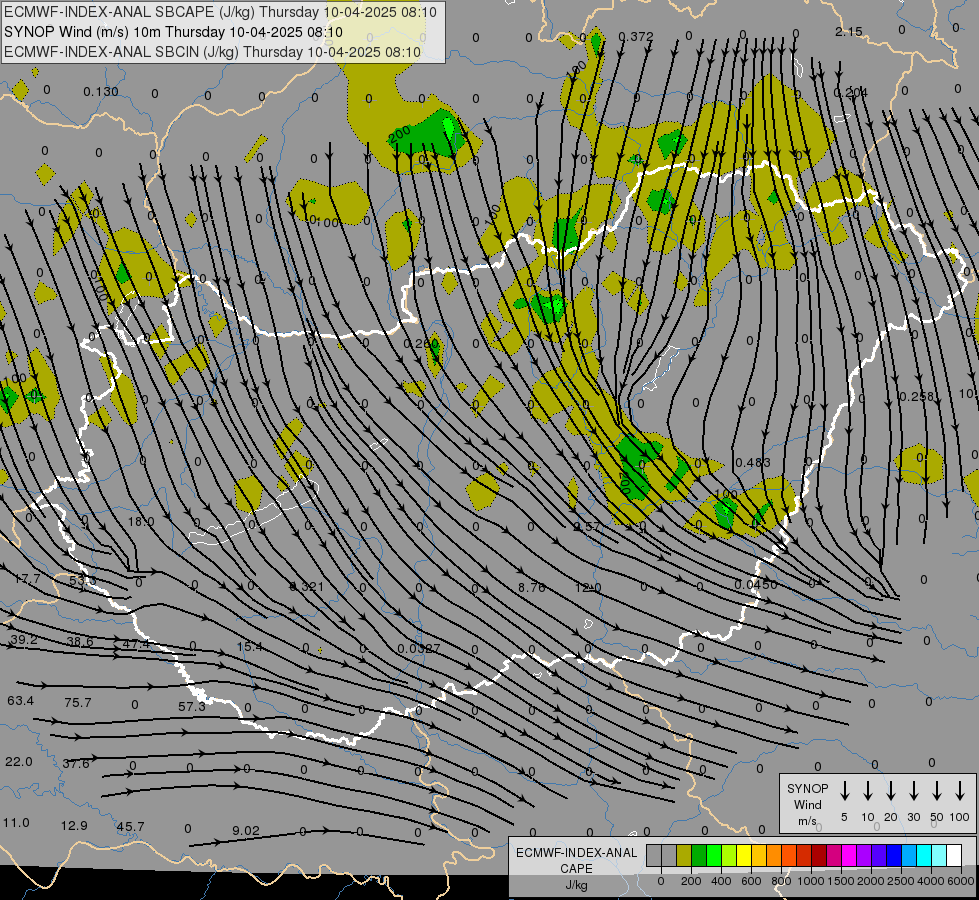Screen dimensions: 979x900
Task: Click the value 57.3 on the map
Action: [192, 706]
